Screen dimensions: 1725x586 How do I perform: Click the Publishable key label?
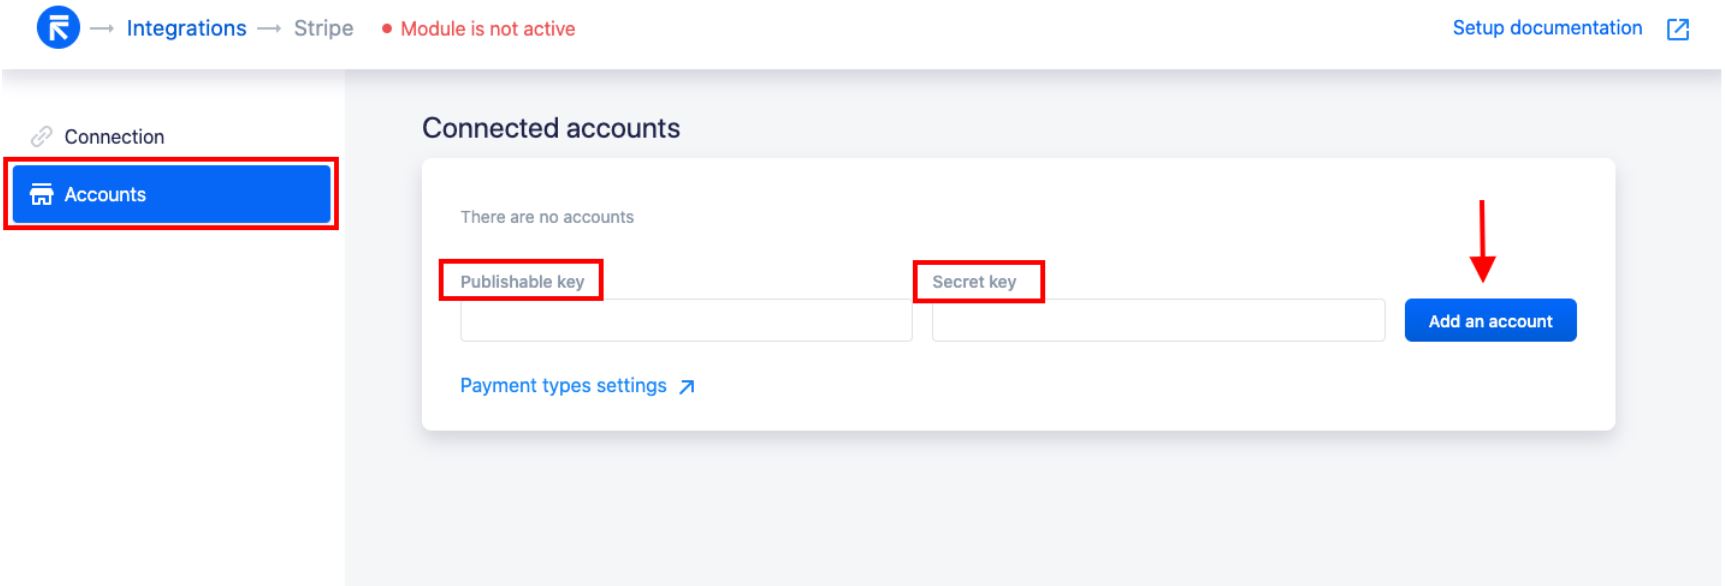(522, 282)
